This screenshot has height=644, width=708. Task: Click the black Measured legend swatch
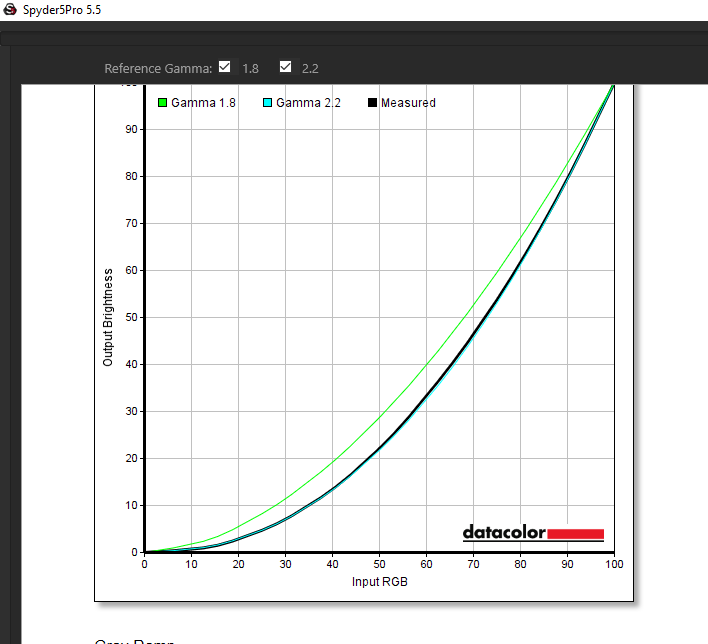pos(373,102)
